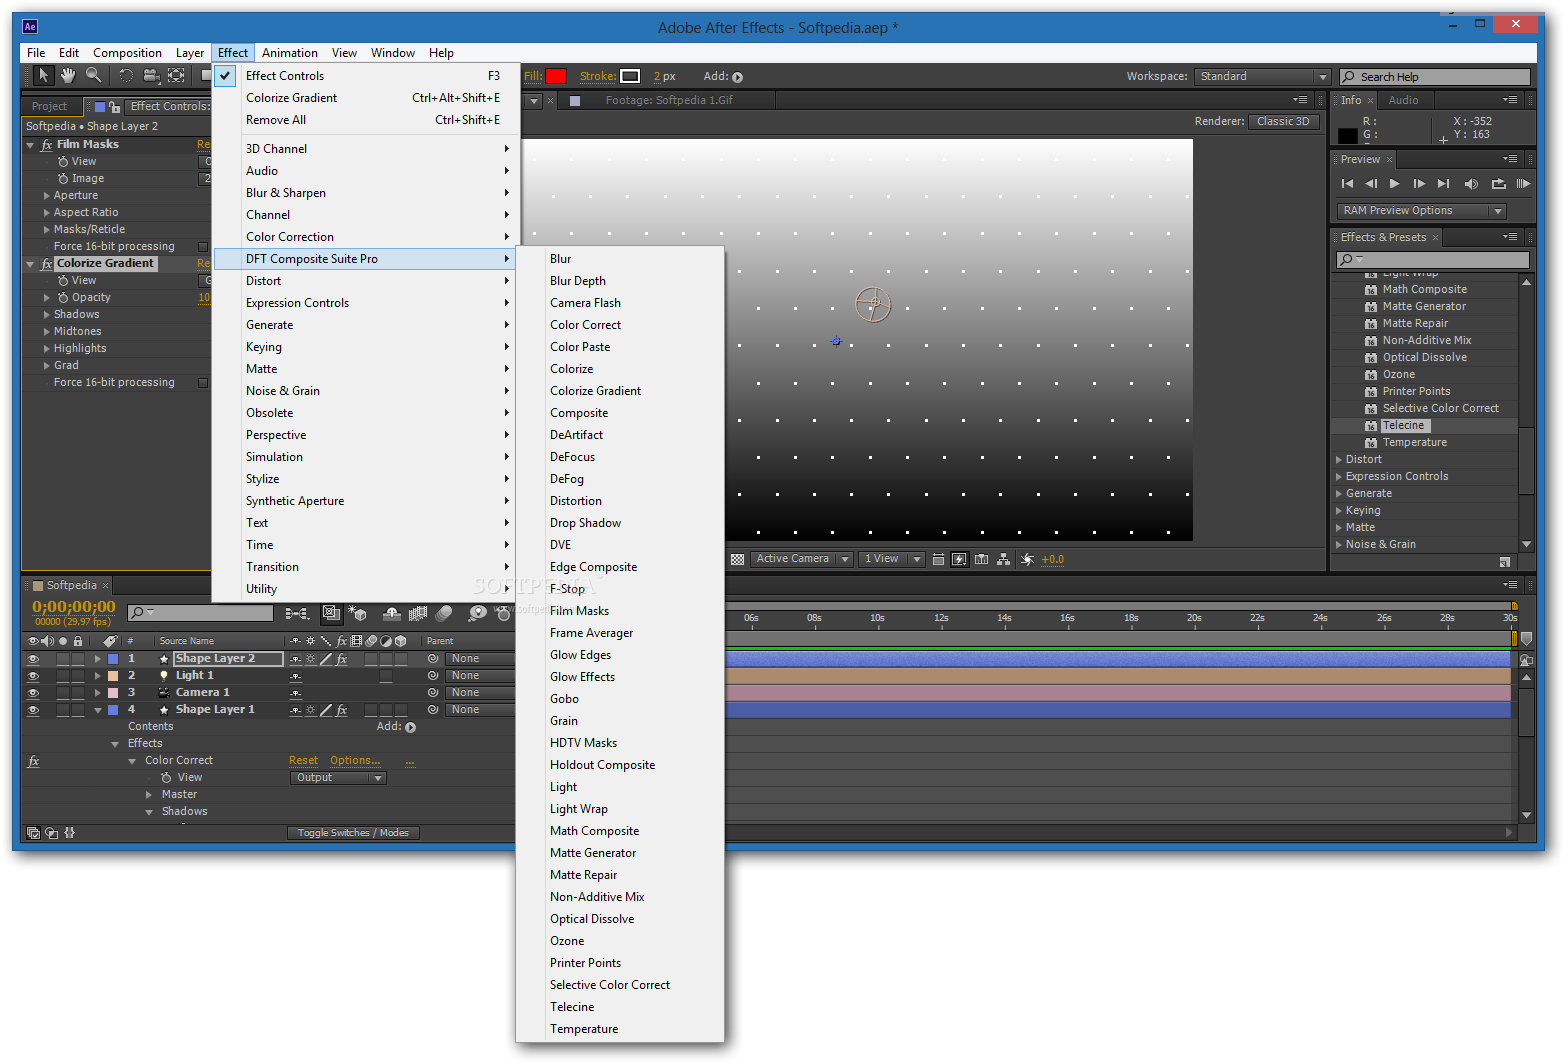Select the Rotation tool
This screenshot has width=1565, height=1063.
pyautogui.click(x=126, y=76)
